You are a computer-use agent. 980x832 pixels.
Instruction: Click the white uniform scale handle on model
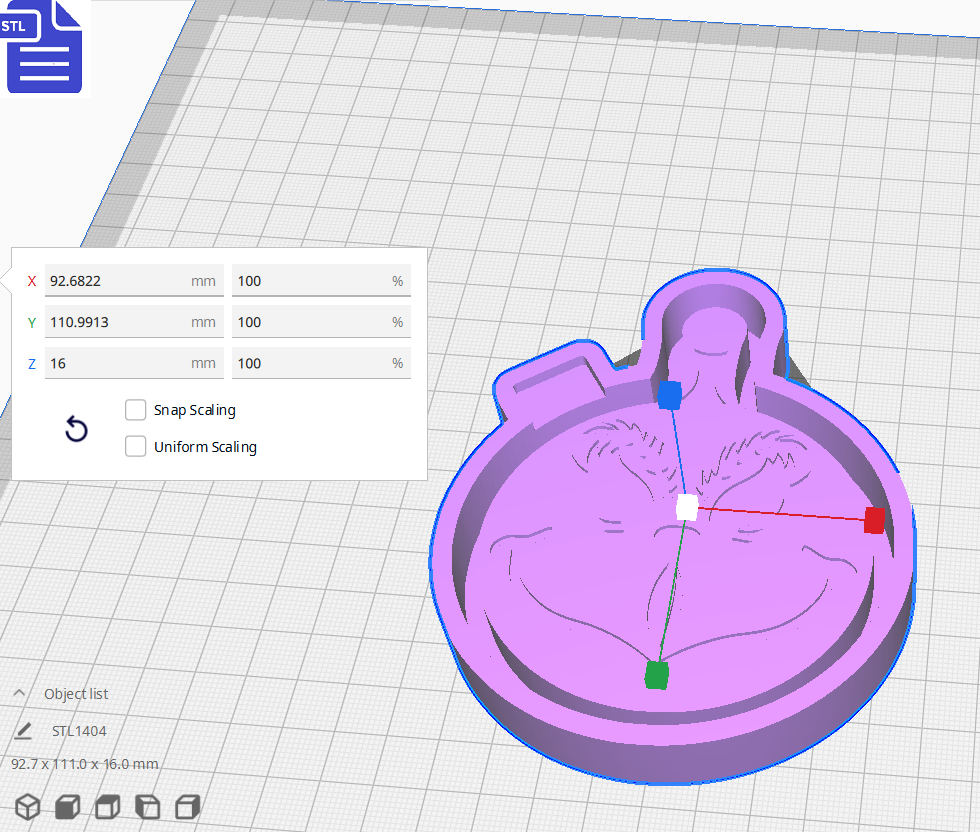686,508
